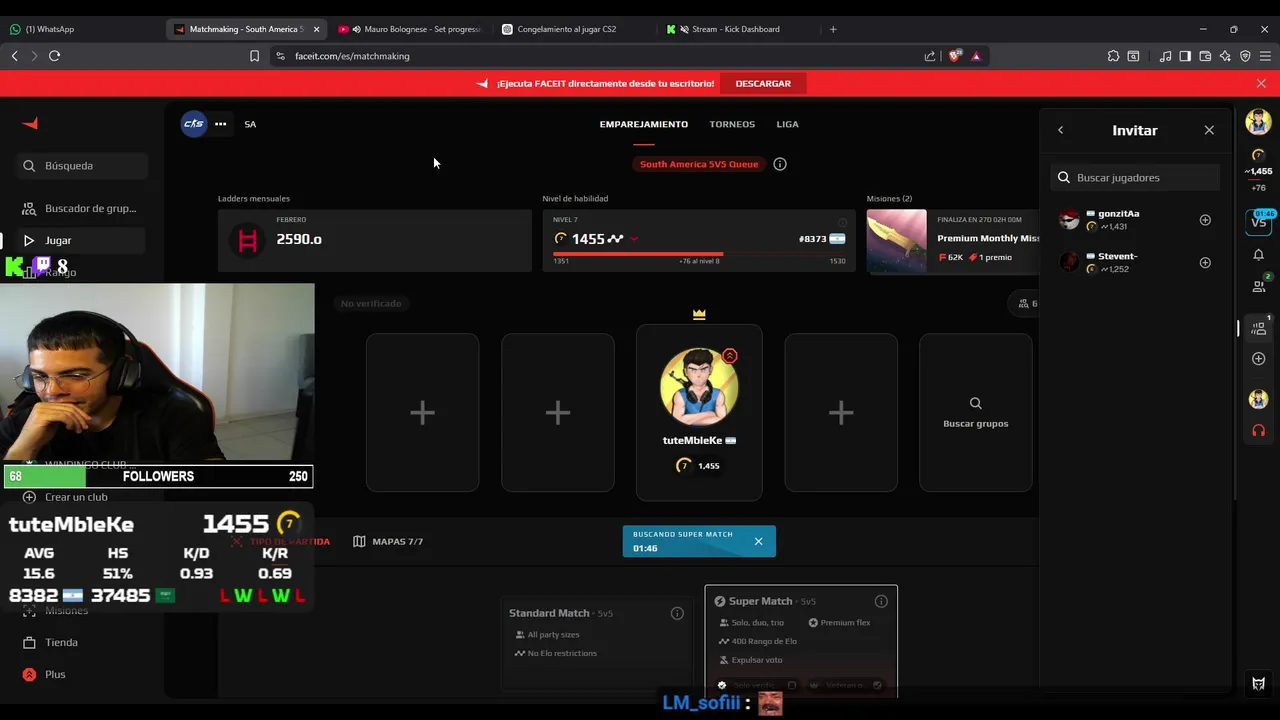Invite gonzitAa with the plus icon
1280x720 pixels.
1205,220
